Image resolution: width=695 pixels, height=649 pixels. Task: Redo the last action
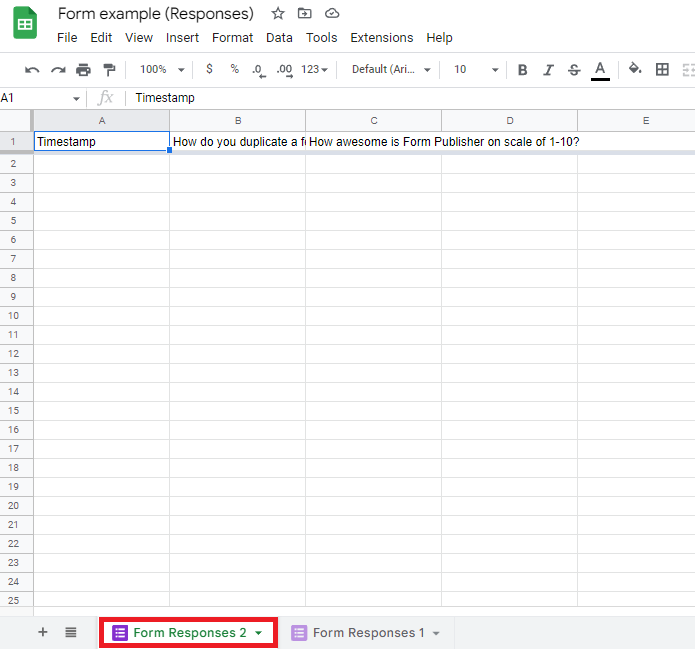click(58, 70)
